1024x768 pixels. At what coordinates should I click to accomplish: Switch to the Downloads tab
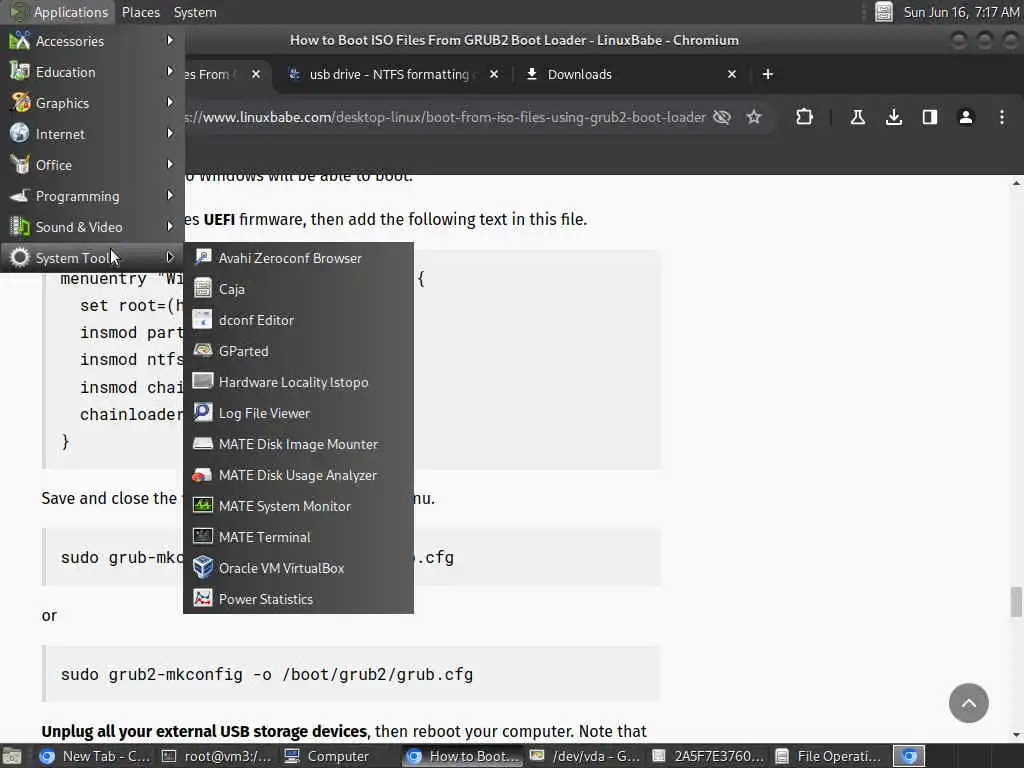click(x=580, y=74)
